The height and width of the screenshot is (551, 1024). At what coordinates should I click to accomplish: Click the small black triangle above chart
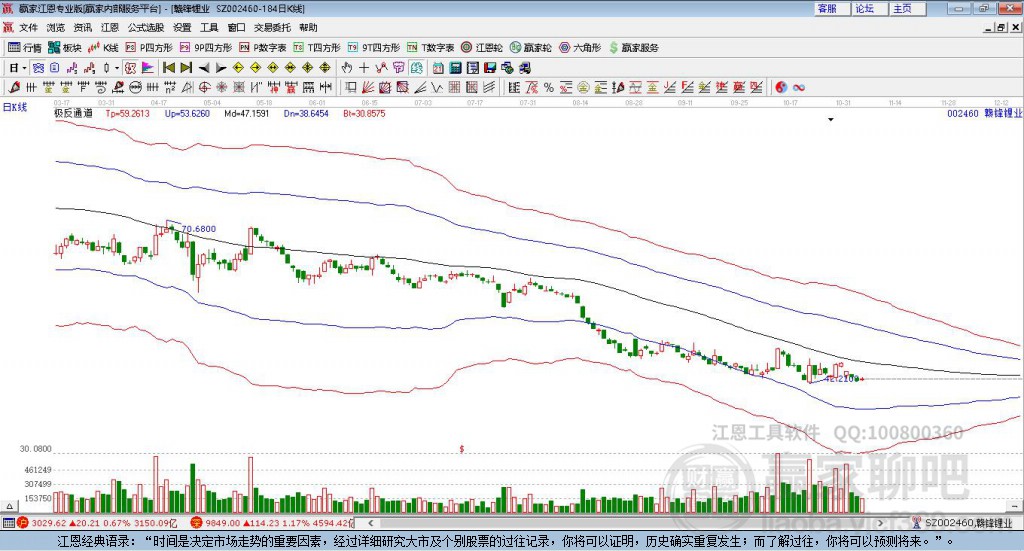point(831,119)
